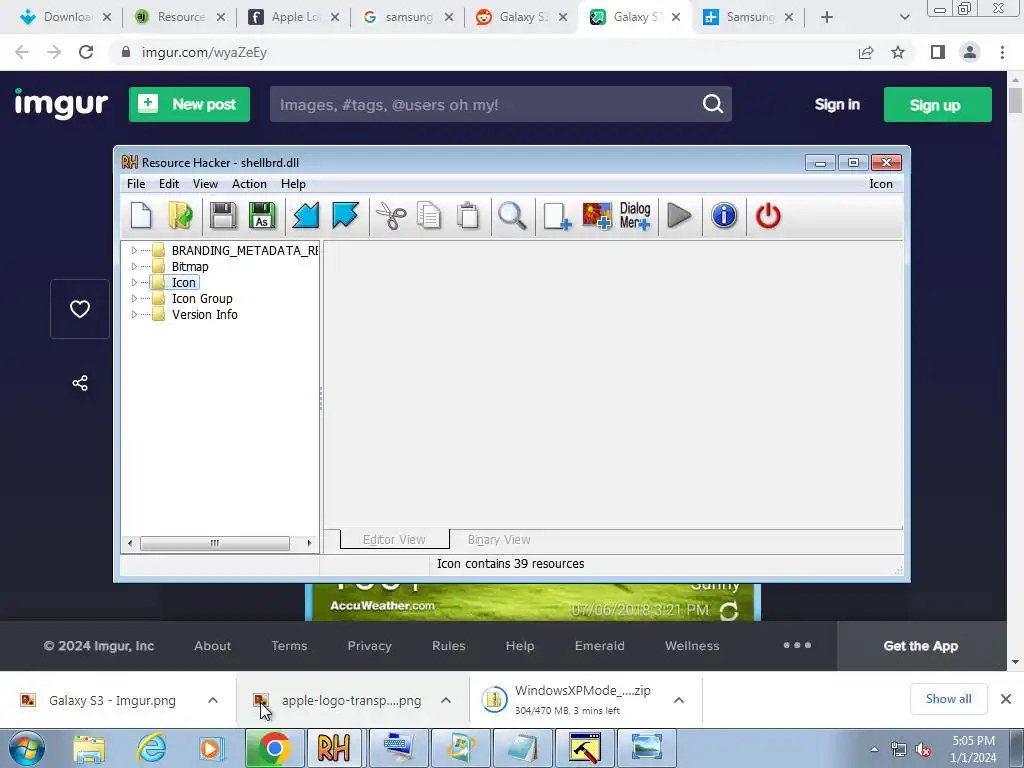This screenshot has height=768, width=1024.
Task: Click the gray play compile icon
Action: click(679, 216)
